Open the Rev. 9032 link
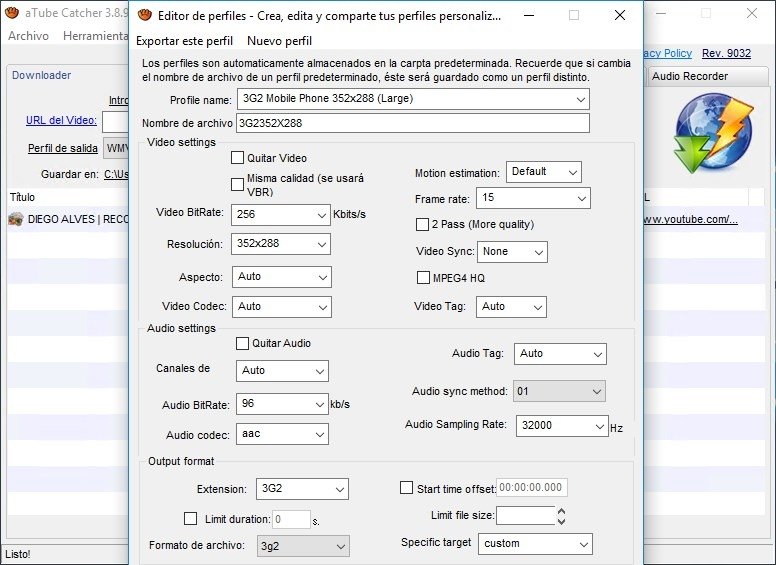776x565 pixels. click(x=727, y=53)
